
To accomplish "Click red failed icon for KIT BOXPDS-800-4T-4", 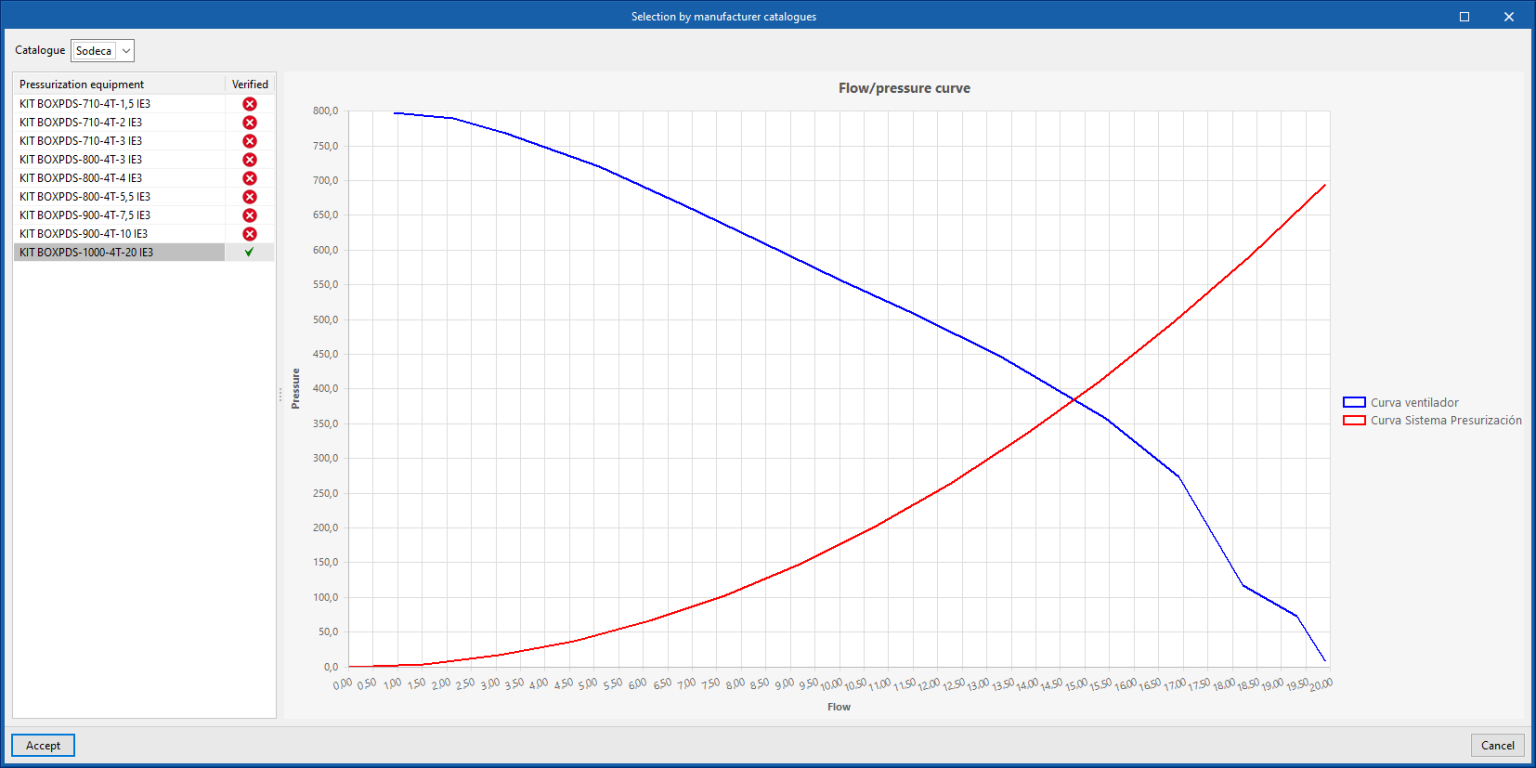I will 250,178.
